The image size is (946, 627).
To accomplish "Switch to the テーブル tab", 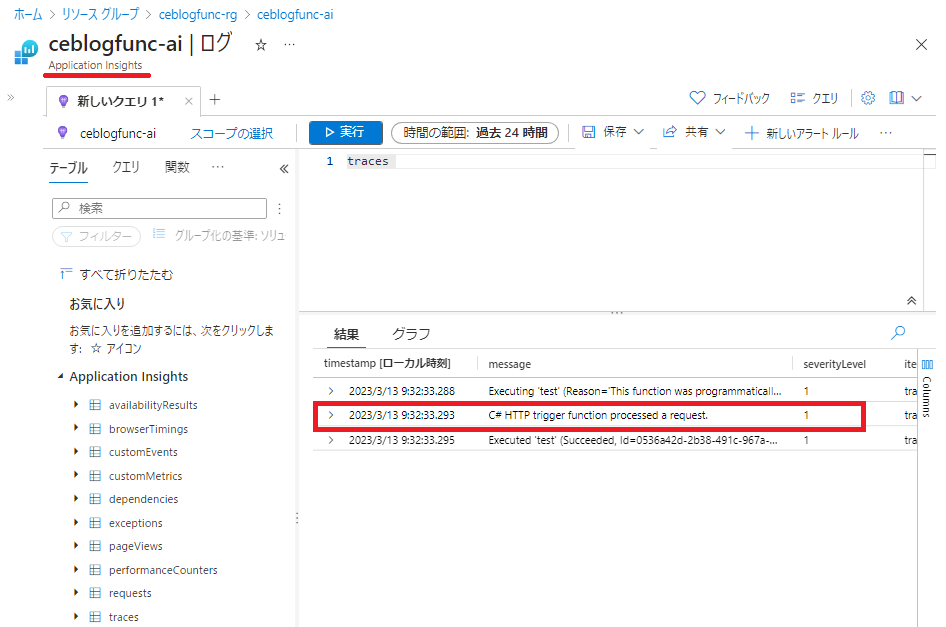I will (x=68, y=168).
